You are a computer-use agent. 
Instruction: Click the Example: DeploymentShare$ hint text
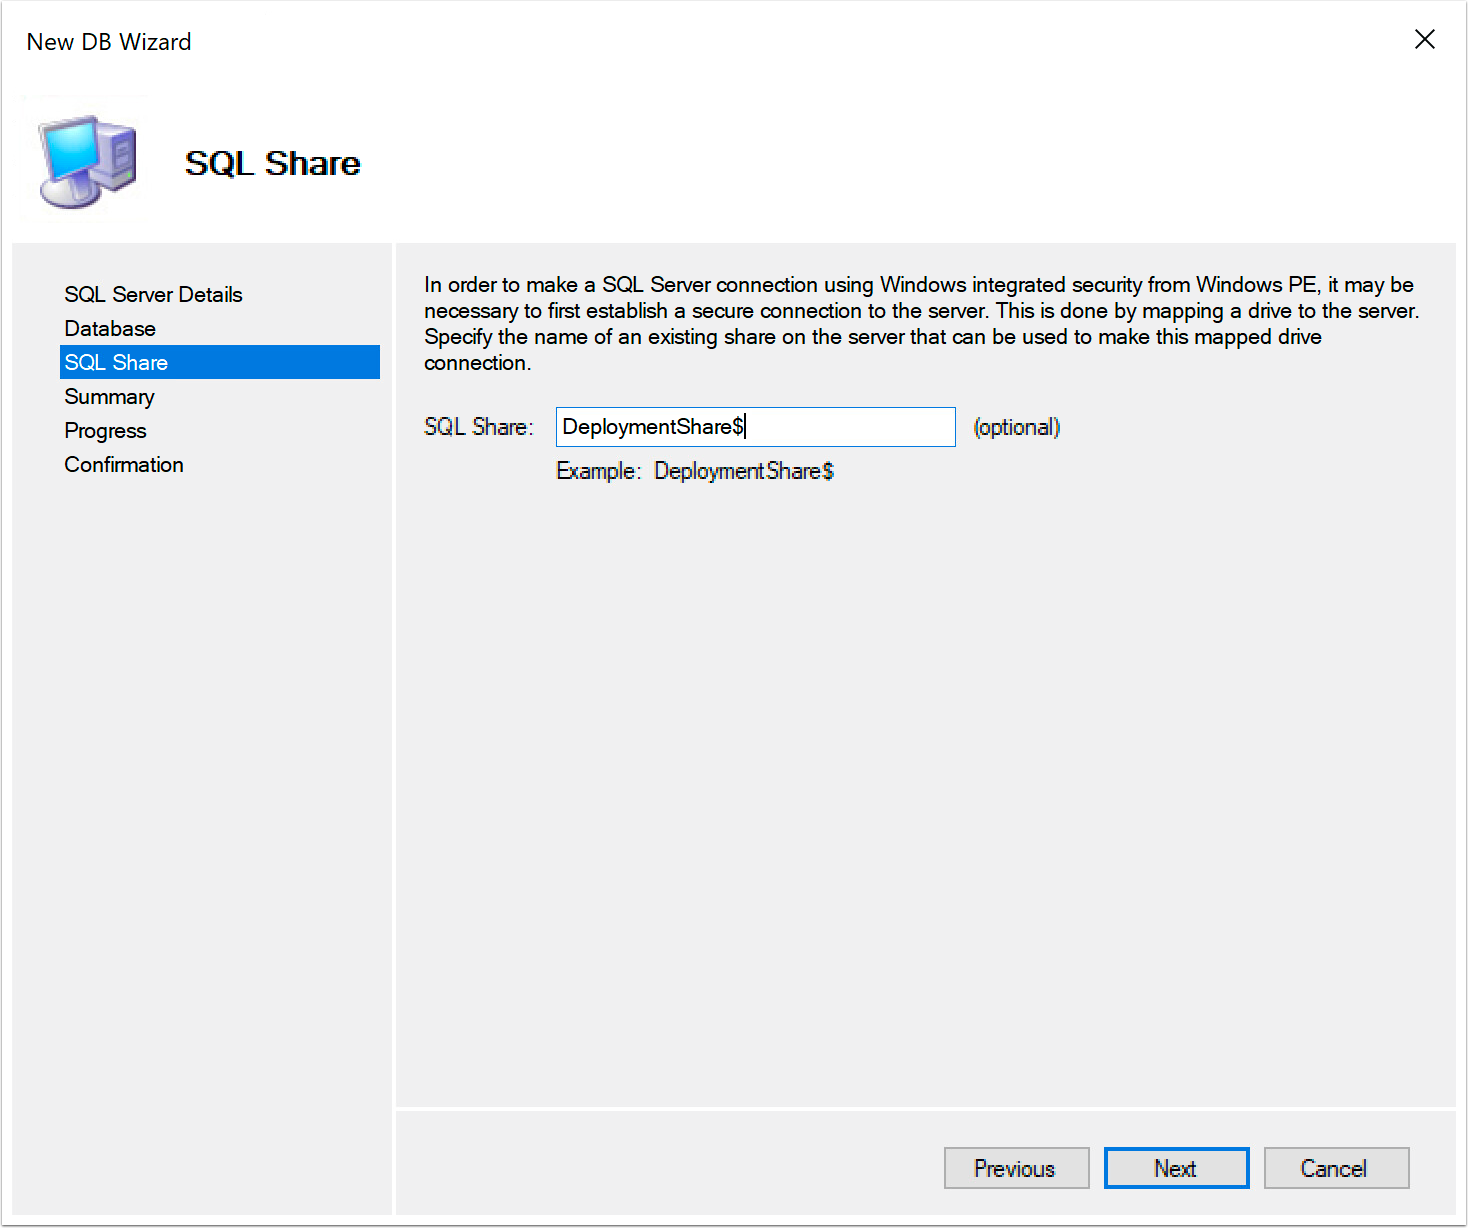pyautogui.click(x=696, y=470)
